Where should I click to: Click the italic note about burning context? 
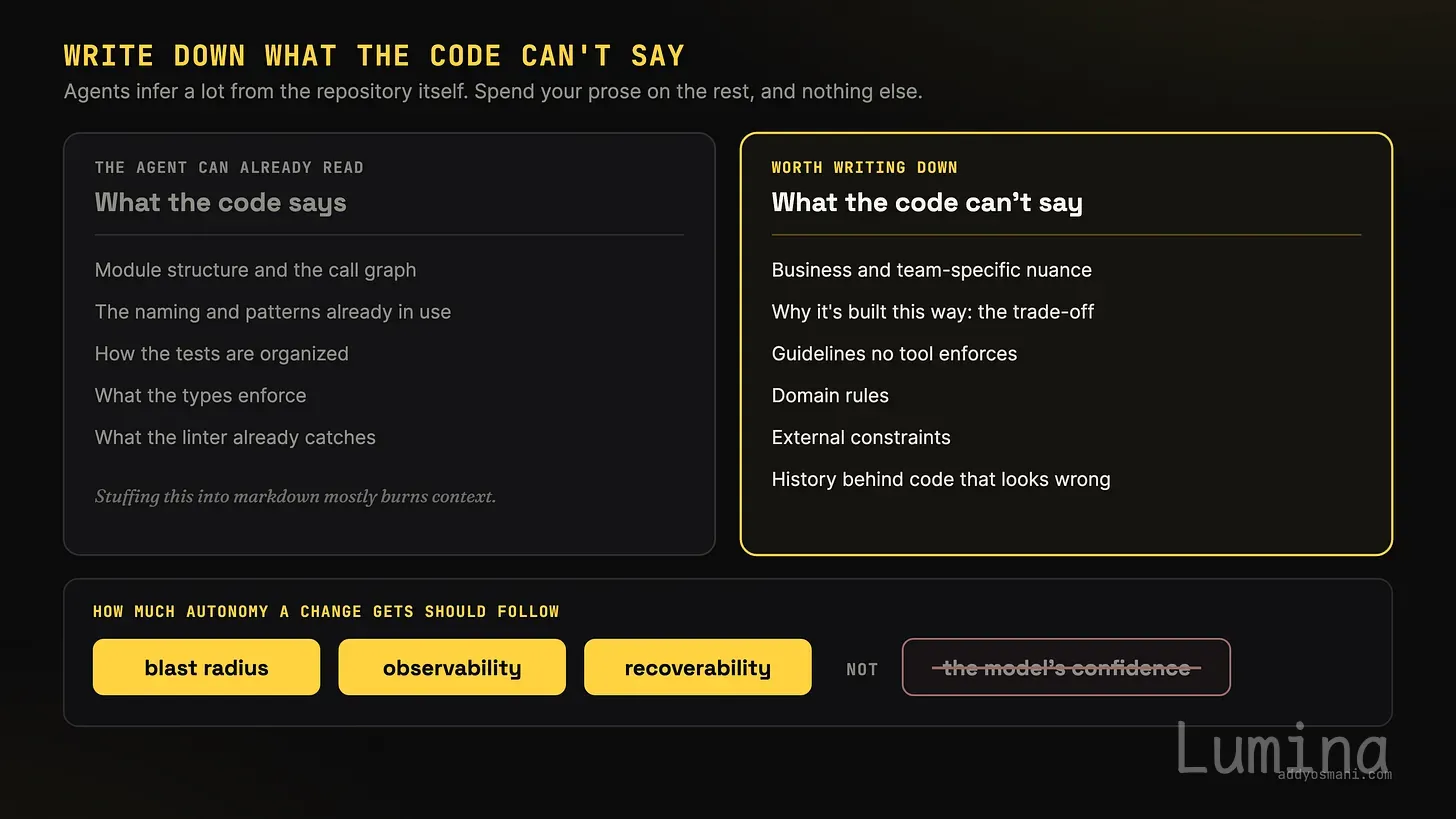(x=295, y=496)
